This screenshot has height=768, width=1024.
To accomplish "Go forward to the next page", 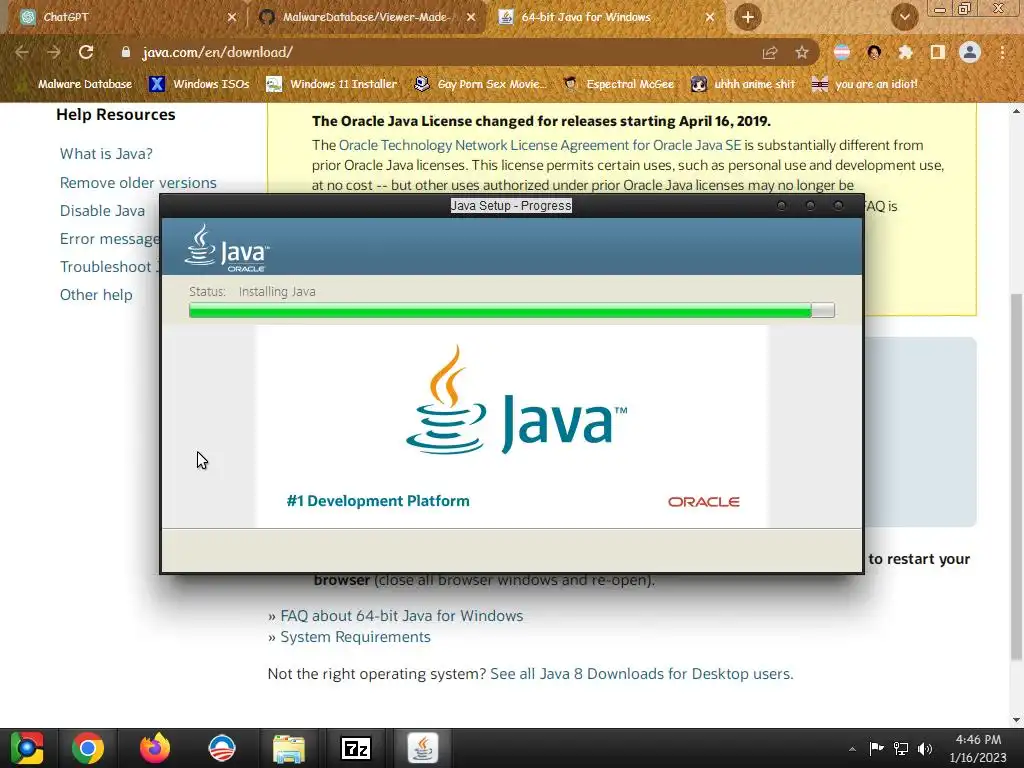I will pos(54,52).
